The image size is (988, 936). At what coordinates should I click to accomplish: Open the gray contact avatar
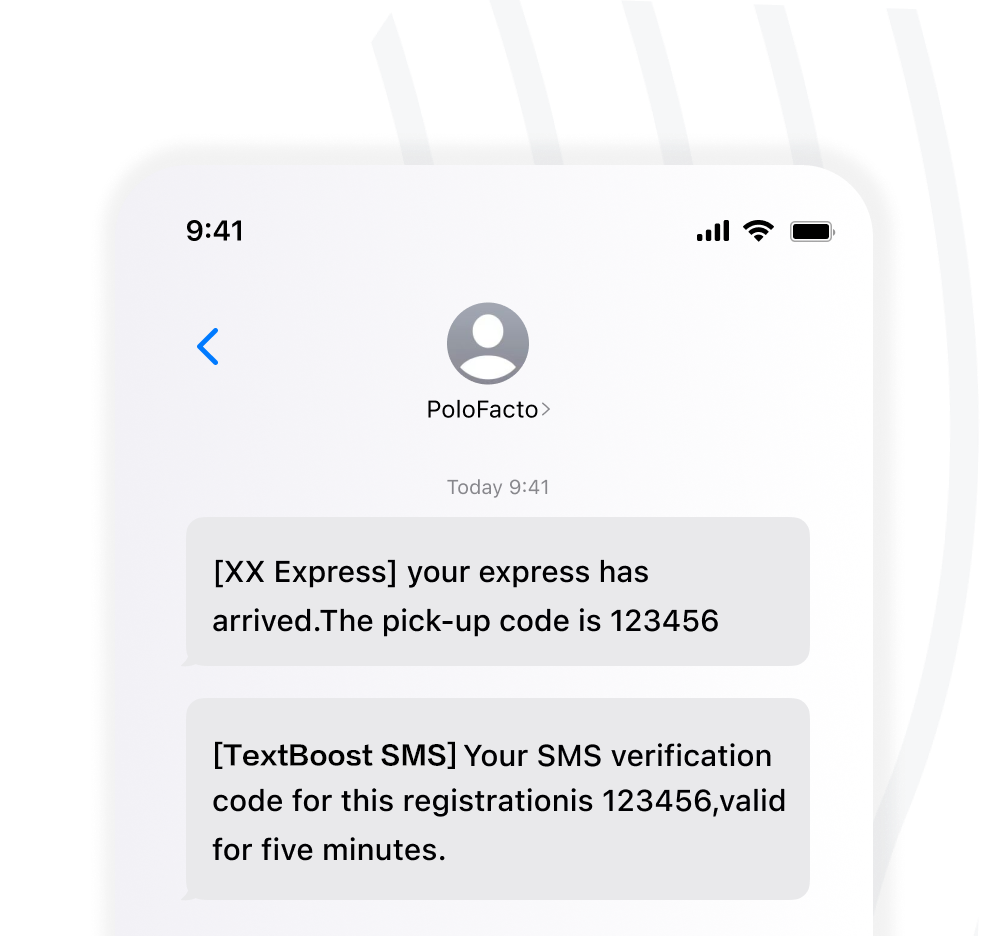pyautogui.click(x=488, y=344)
